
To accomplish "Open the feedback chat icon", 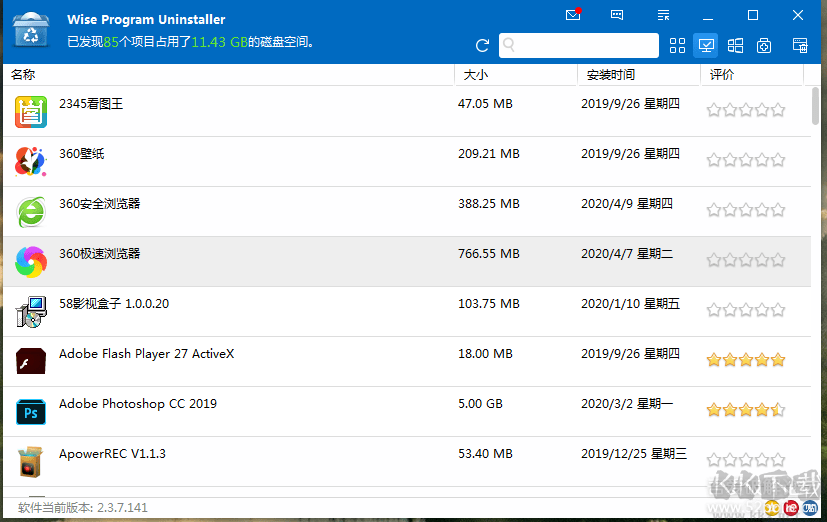I will 618,15.
